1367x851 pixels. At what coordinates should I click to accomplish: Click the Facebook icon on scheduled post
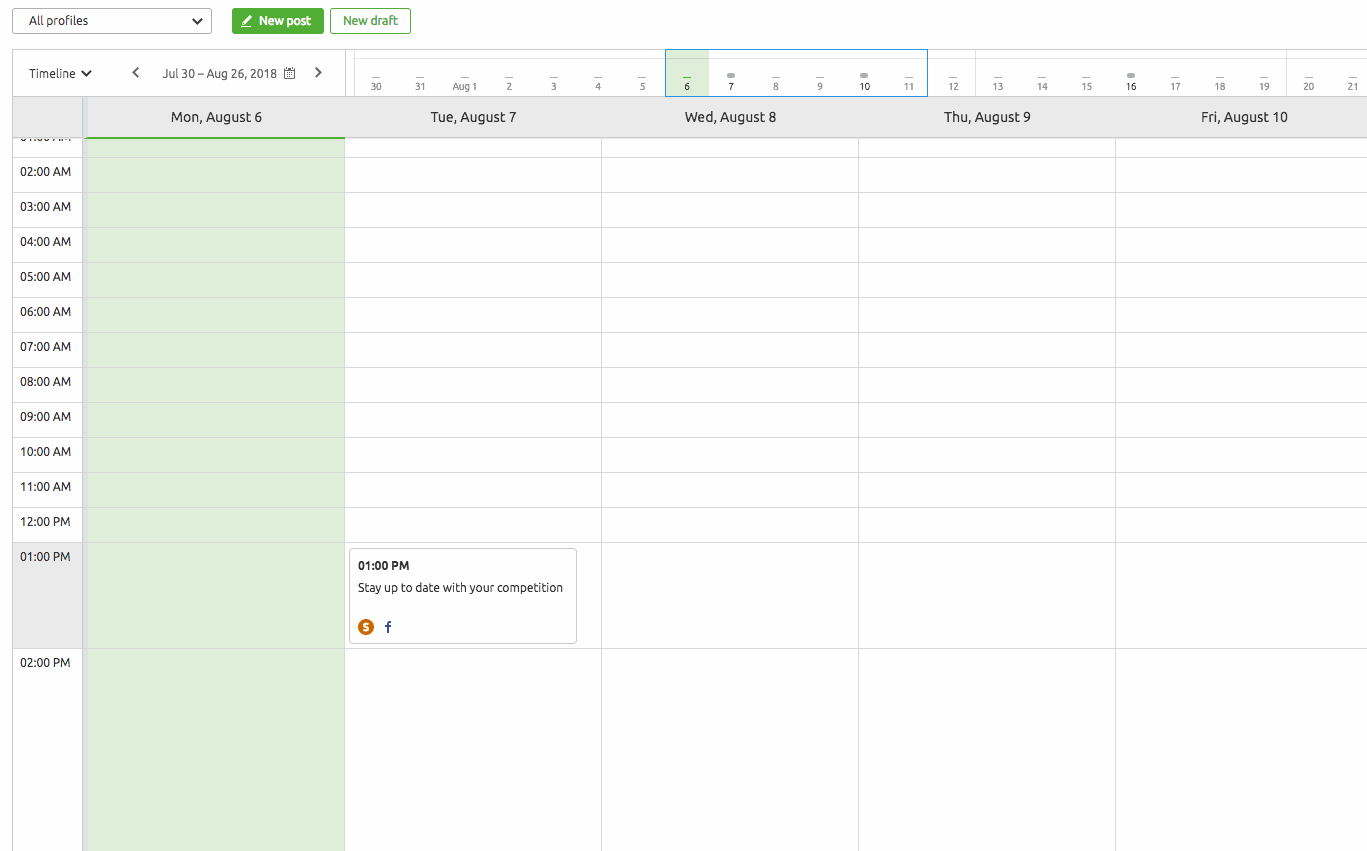pyautogui.click(x=388, y=627)
